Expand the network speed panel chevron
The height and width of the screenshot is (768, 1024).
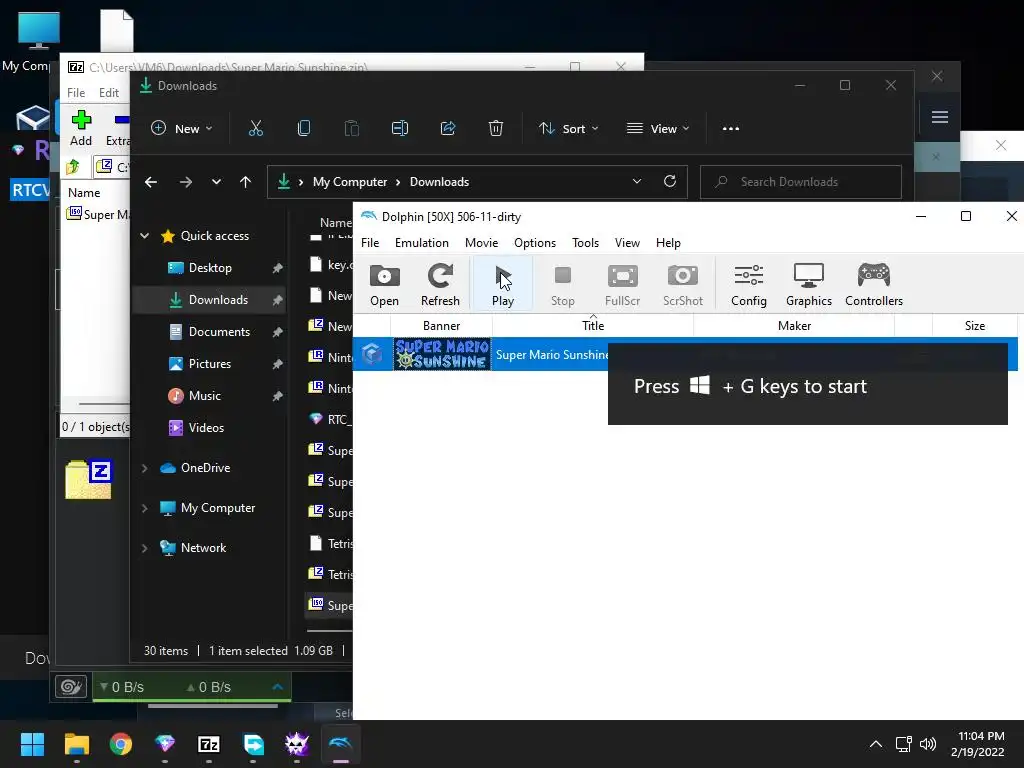tap(278, 686)
